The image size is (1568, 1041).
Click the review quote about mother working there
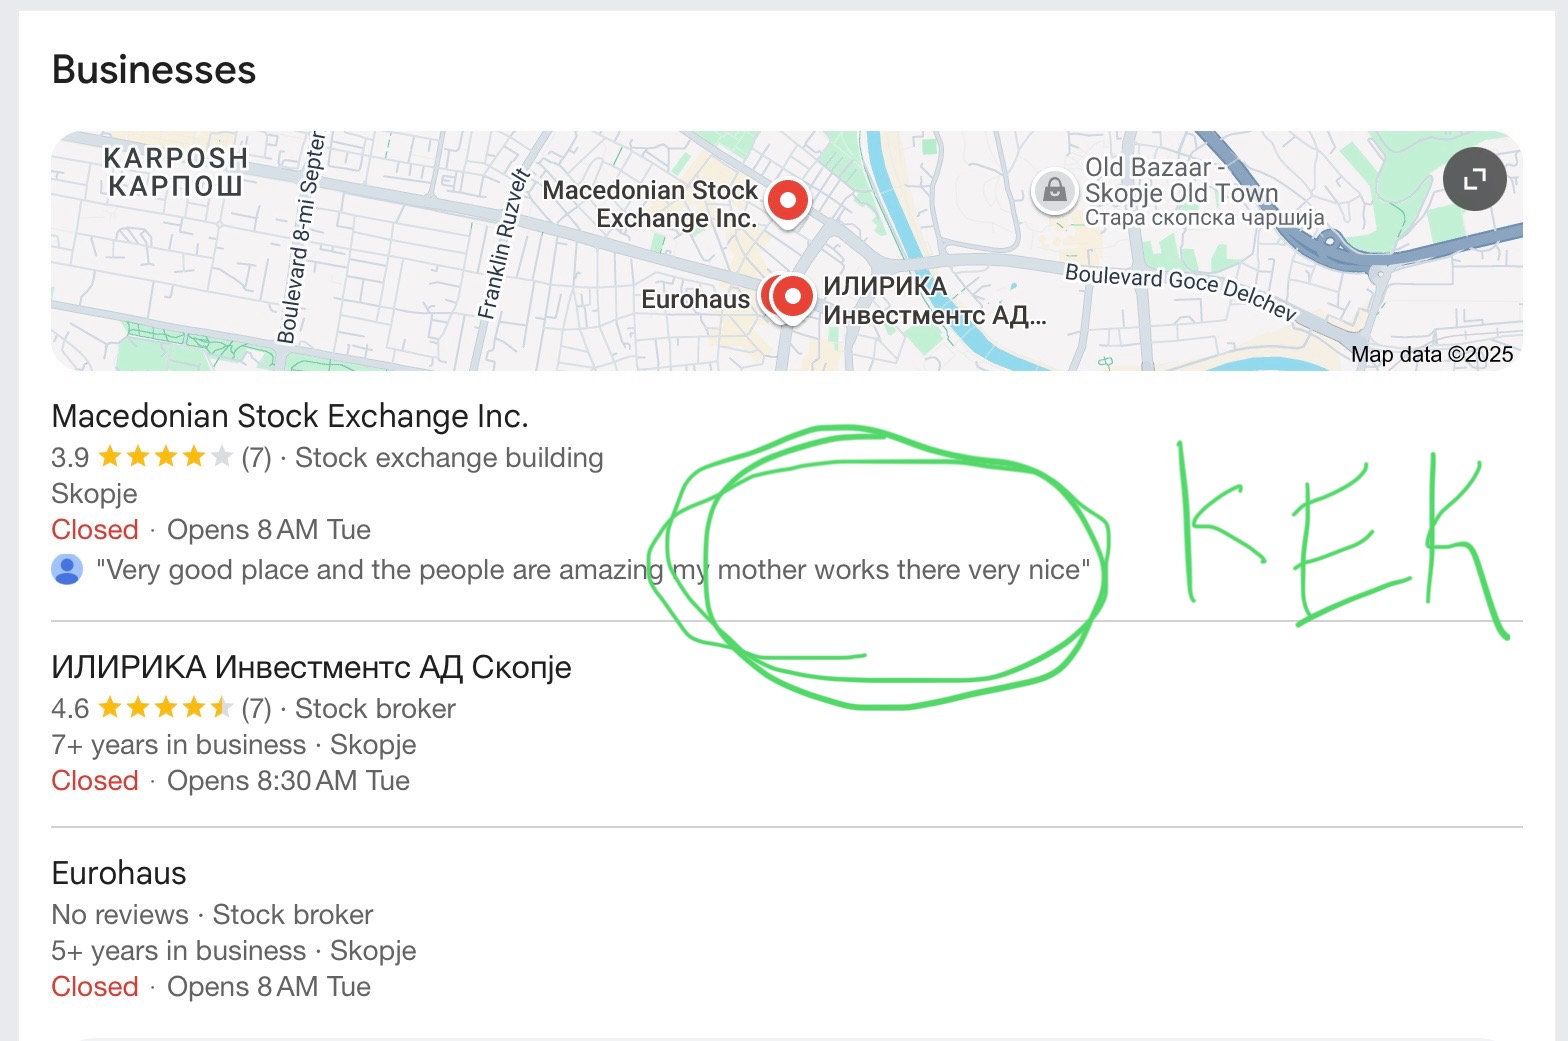[x=592, y=570]
